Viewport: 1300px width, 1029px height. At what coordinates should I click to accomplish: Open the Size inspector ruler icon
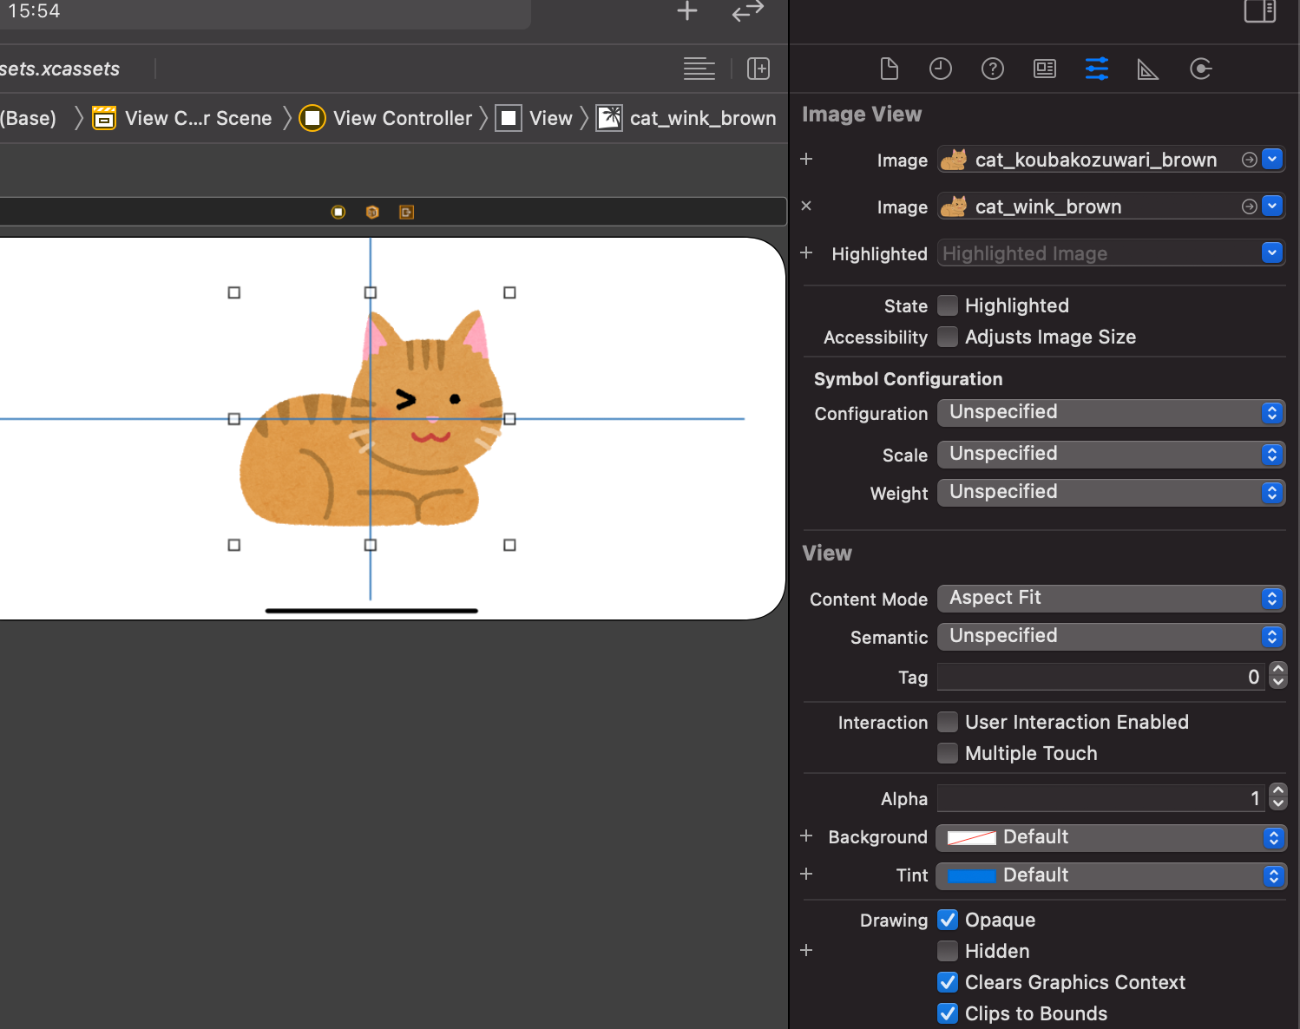tap(1147, 69)
